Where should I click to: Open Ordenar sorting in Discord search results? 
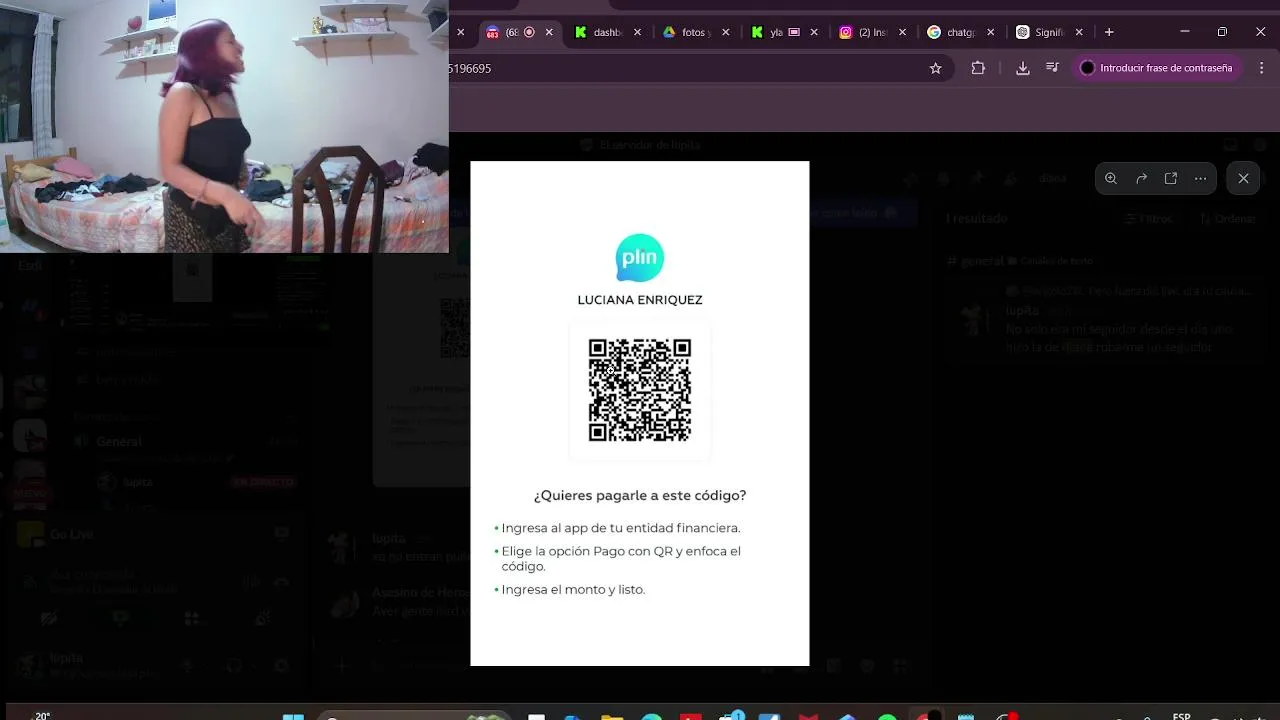click(1228, 218)
